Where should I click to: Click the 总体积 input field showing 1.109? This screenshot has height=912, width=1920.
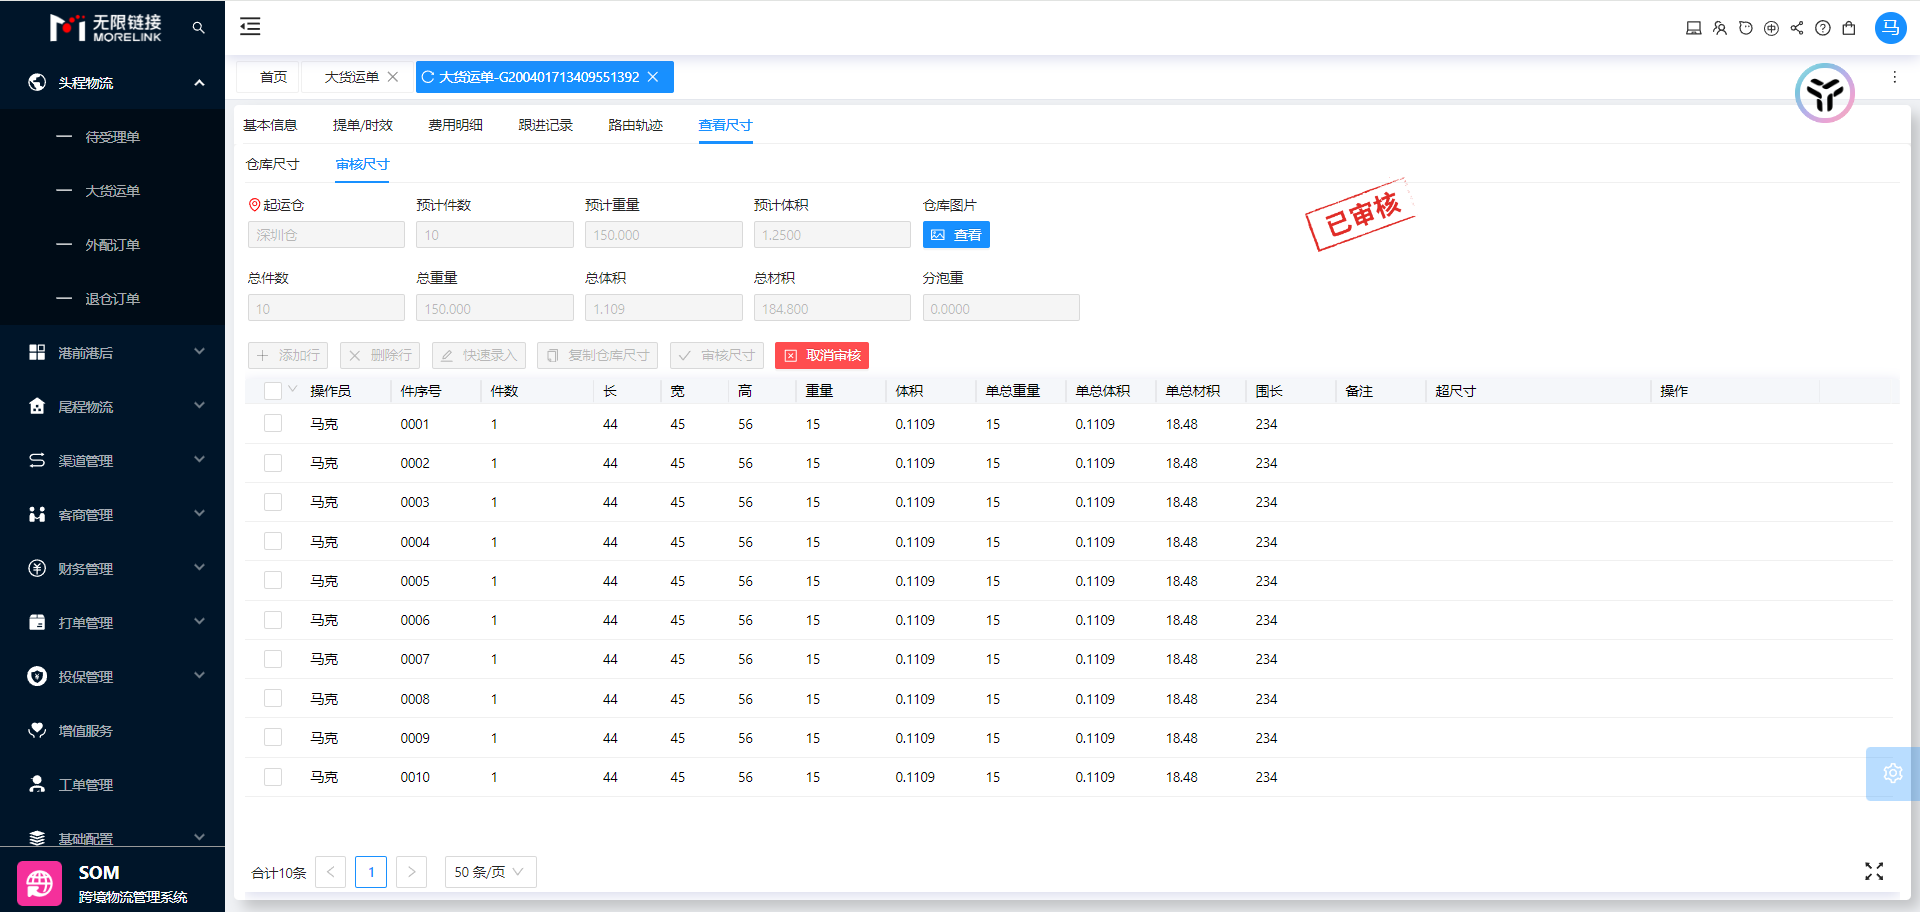point(663,308)
